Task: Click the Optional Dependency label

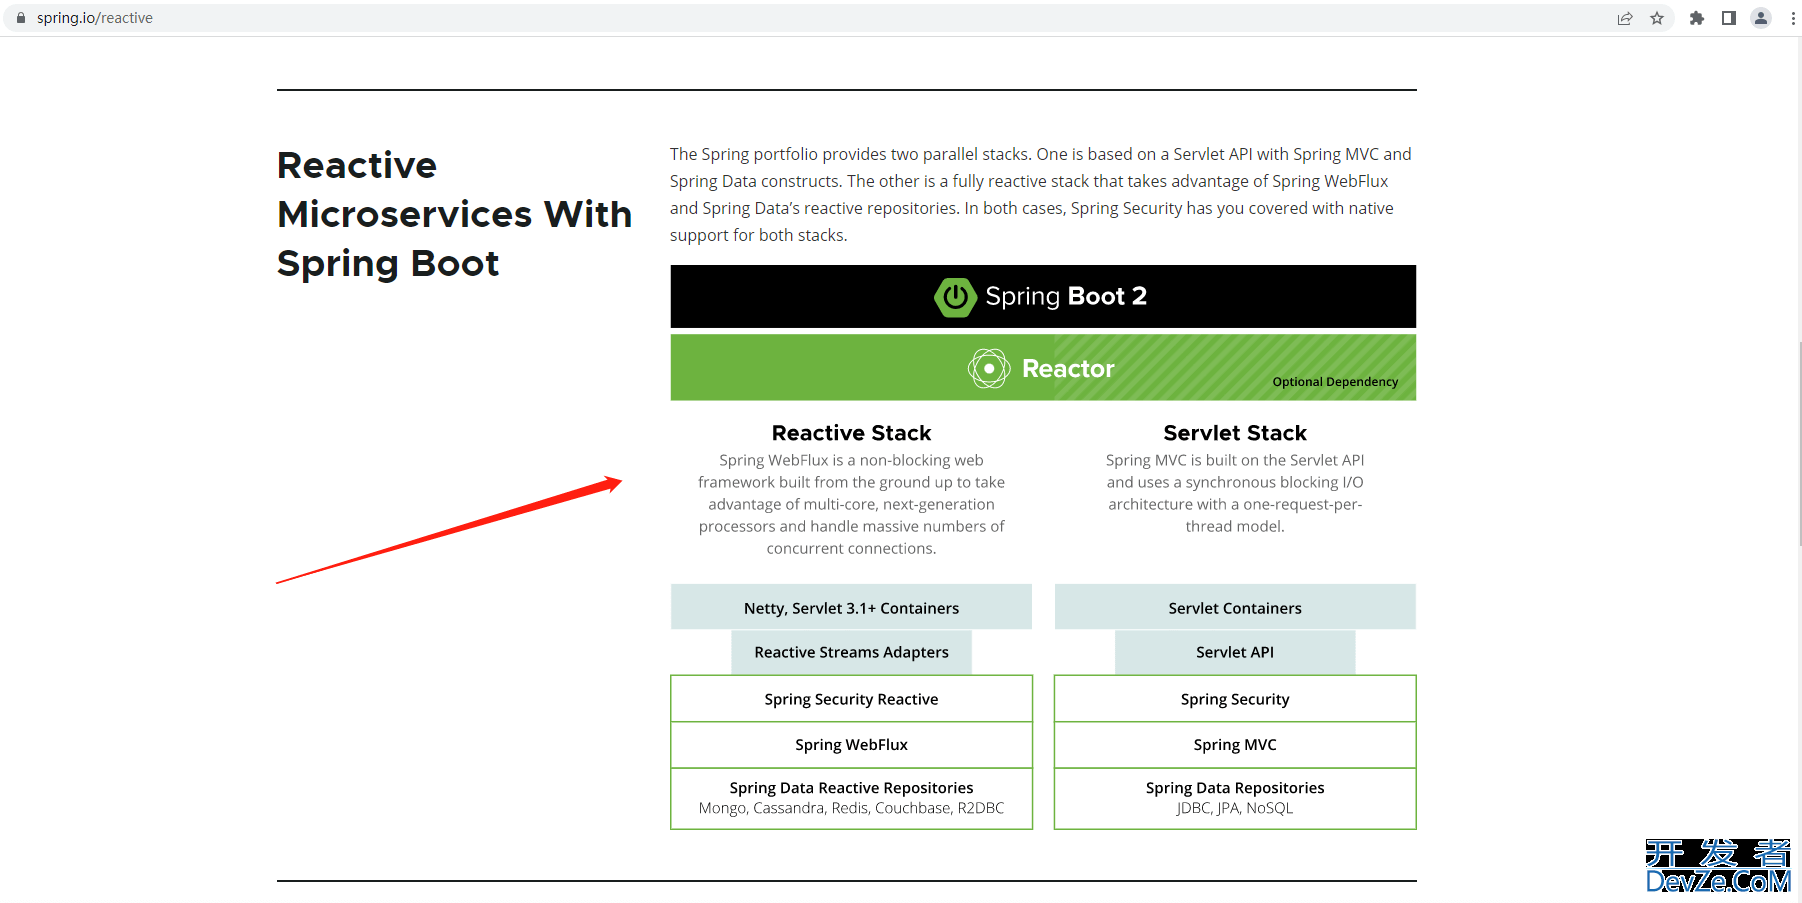Action: (1335, 382)
